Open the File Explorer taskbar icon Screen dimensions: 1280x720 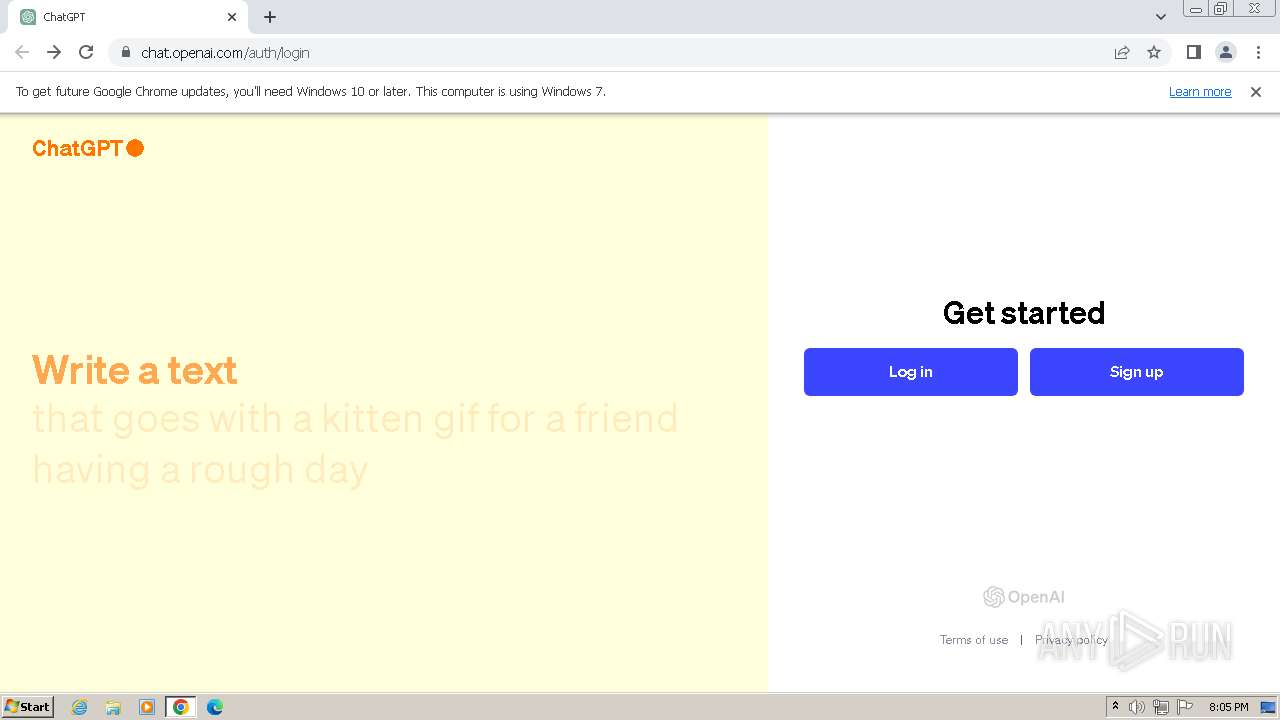(113, 707)
